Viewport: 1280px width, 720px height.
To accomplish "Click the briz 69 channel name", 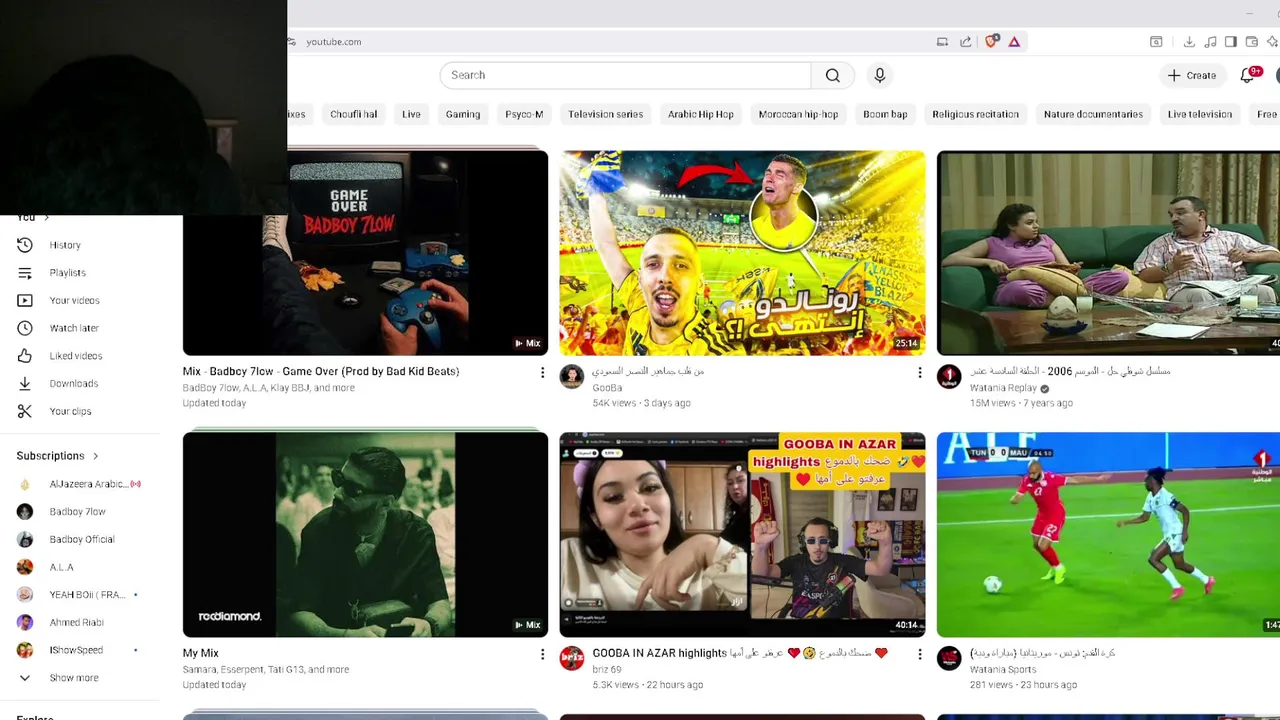I will [x=606, y=670].
